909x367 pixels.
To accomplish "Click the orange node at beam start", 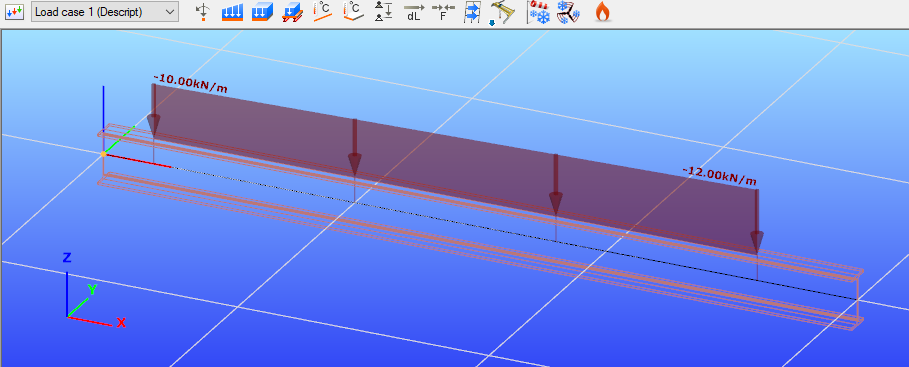I will [103, 154].
